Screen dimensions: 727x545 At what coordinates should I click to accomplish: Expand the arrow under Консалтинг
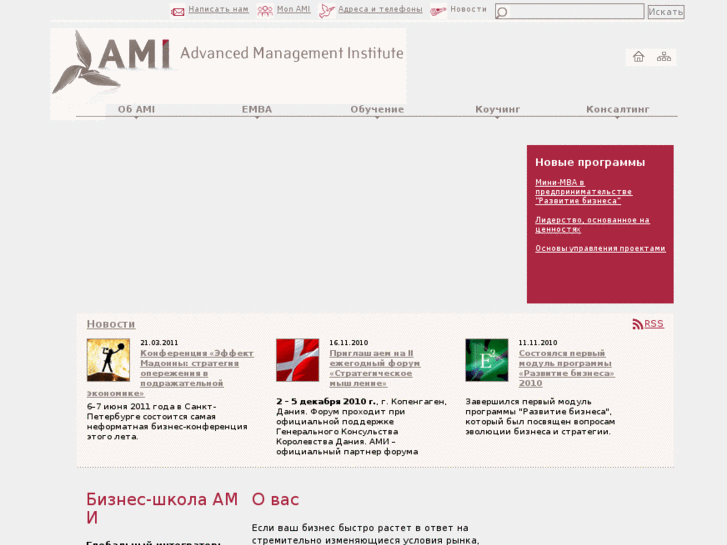[617, 118]
